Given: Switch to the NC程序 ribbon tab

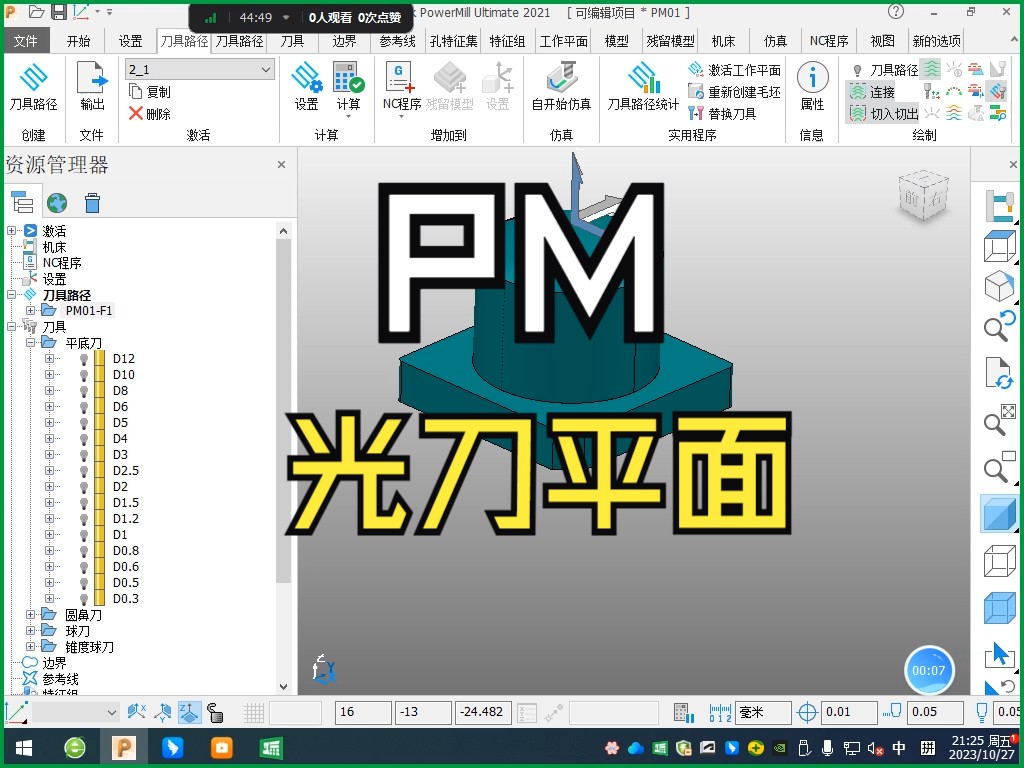Looking at the screenshot, I should 829,41.
